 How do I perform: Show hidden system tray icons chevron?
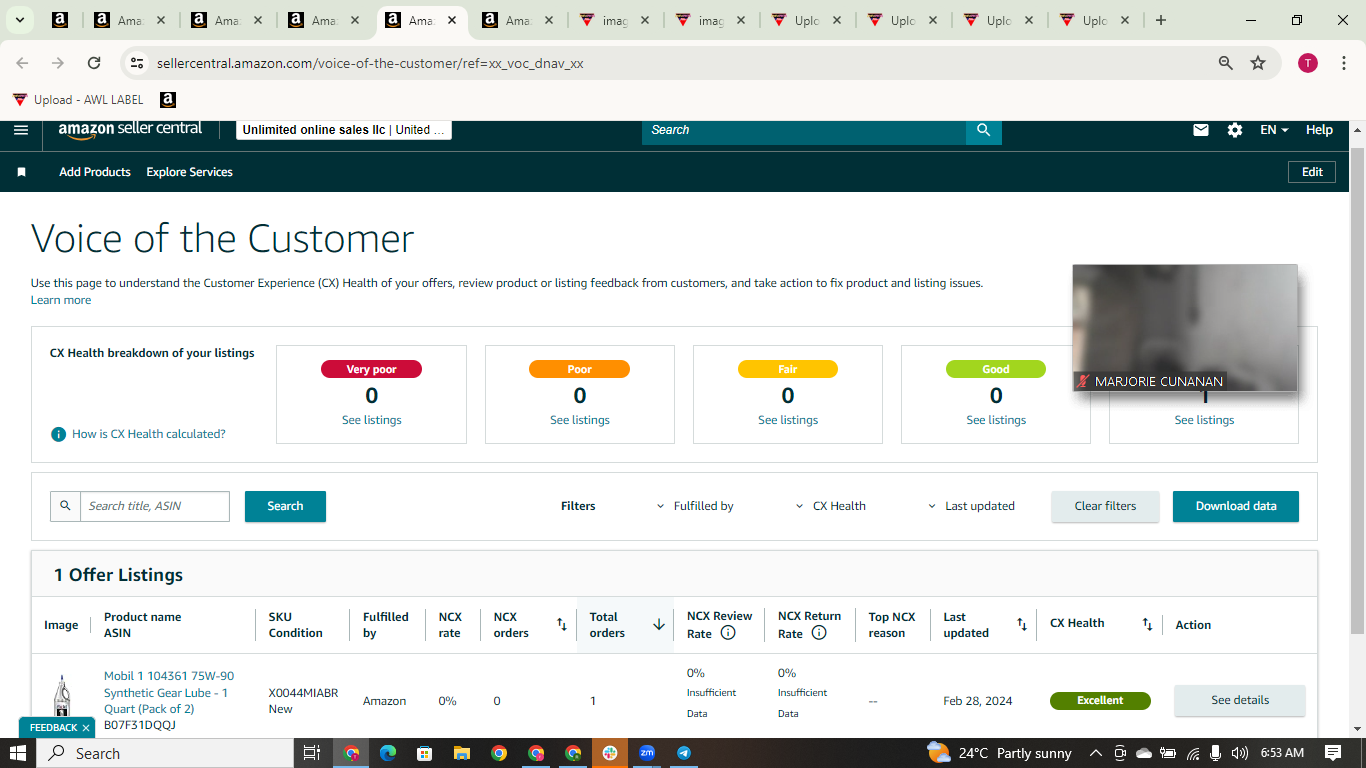1096,753
